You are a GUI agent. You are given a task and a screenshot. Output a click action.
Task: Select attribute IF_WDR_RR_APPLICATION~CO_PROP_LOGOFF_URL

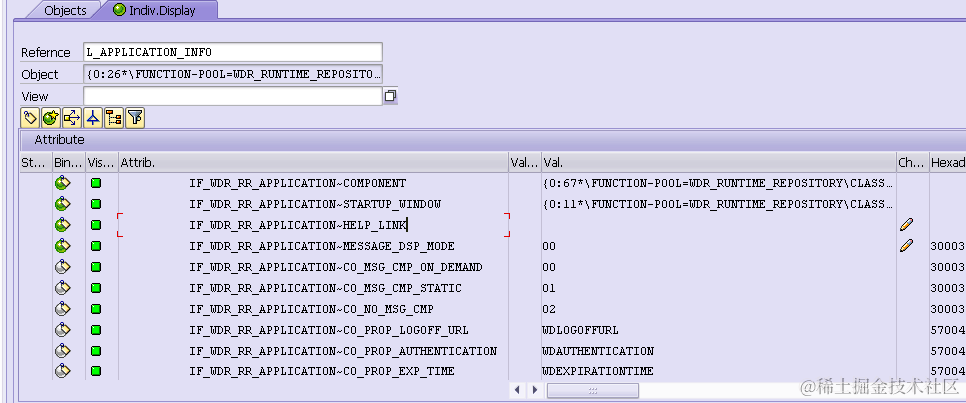[x=328, y=330]
